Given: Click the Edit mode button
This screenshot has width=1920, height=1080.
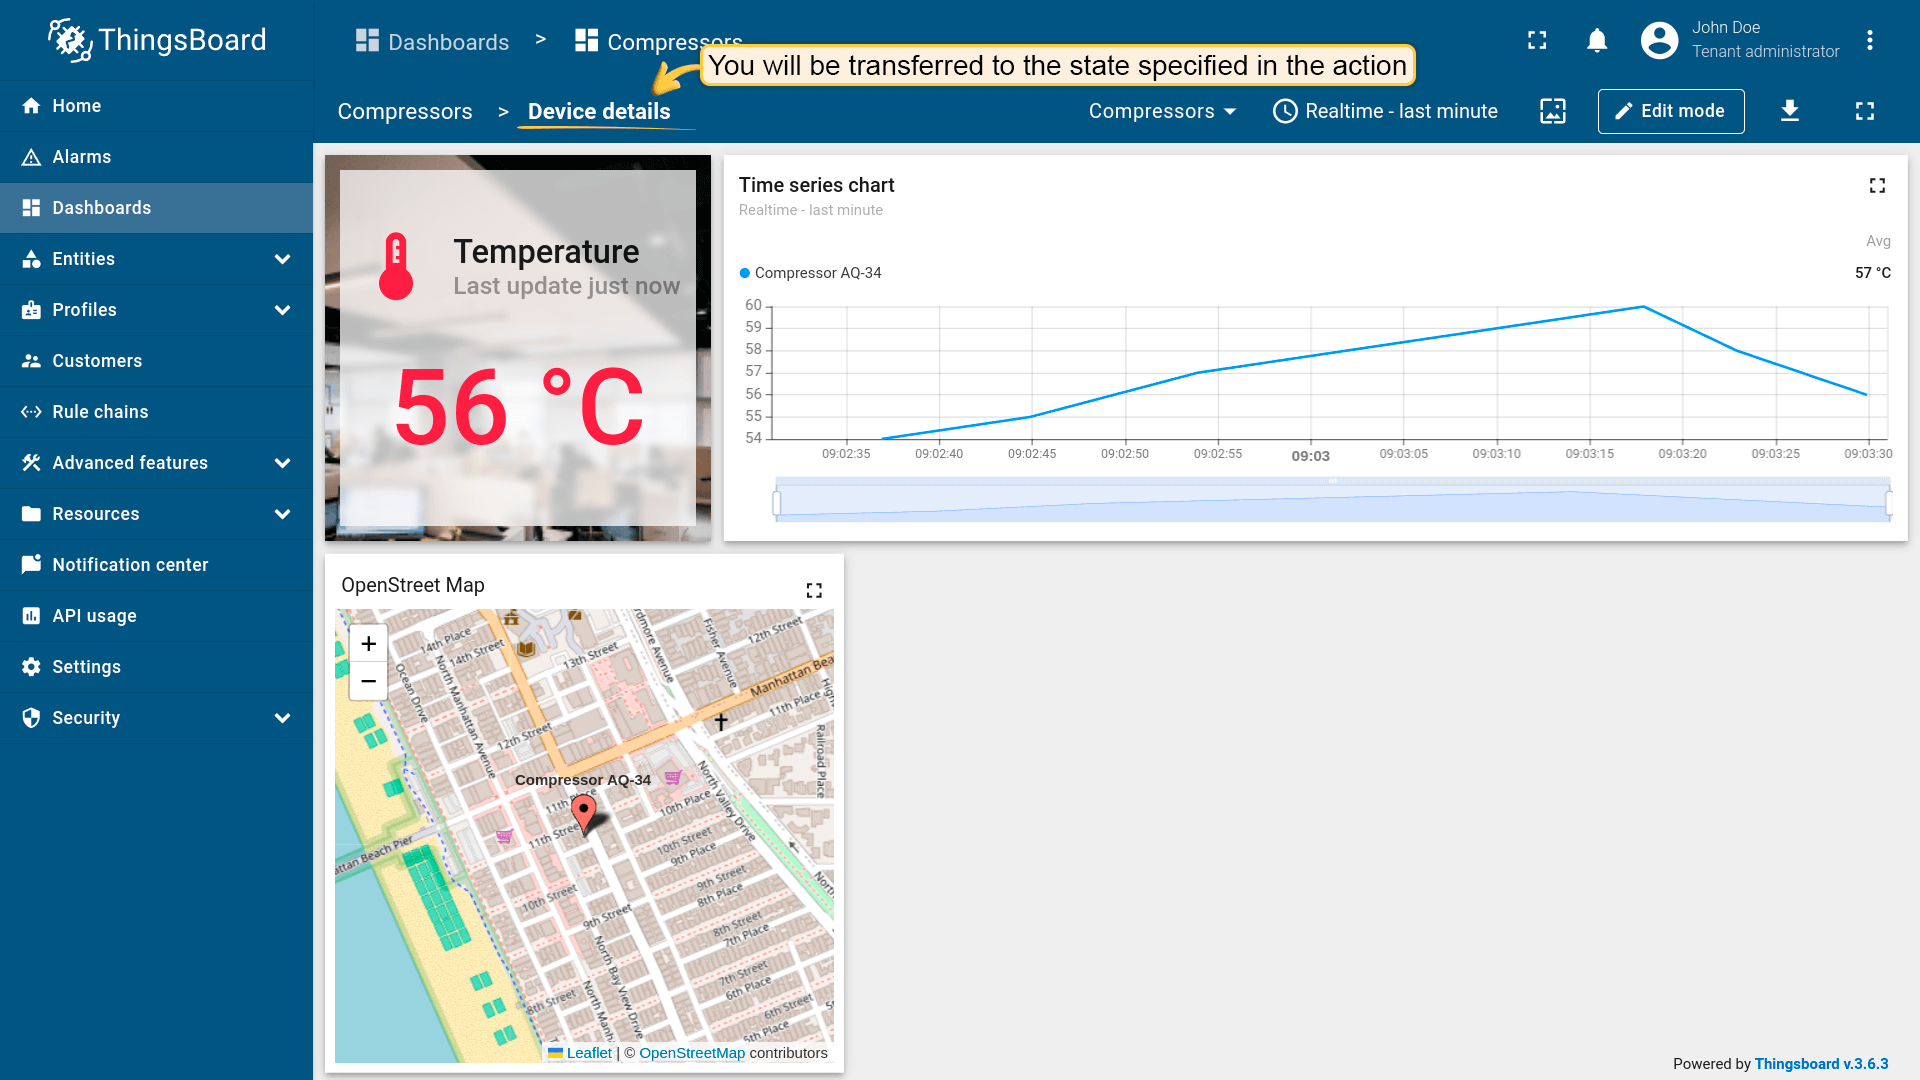Looking at the screenshot, I should (1670, 111).
